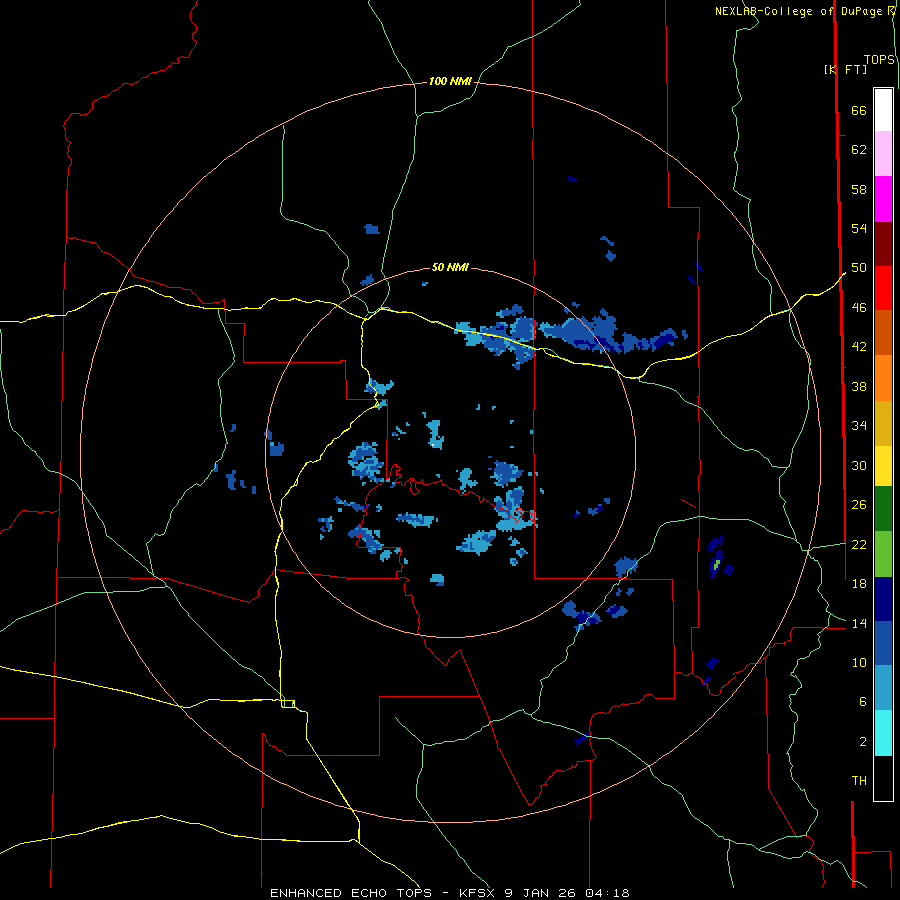Screen dimensions: 900x900
Task: Click the "50" legend value
Action: pyautogui.click(x=859, y=268)
